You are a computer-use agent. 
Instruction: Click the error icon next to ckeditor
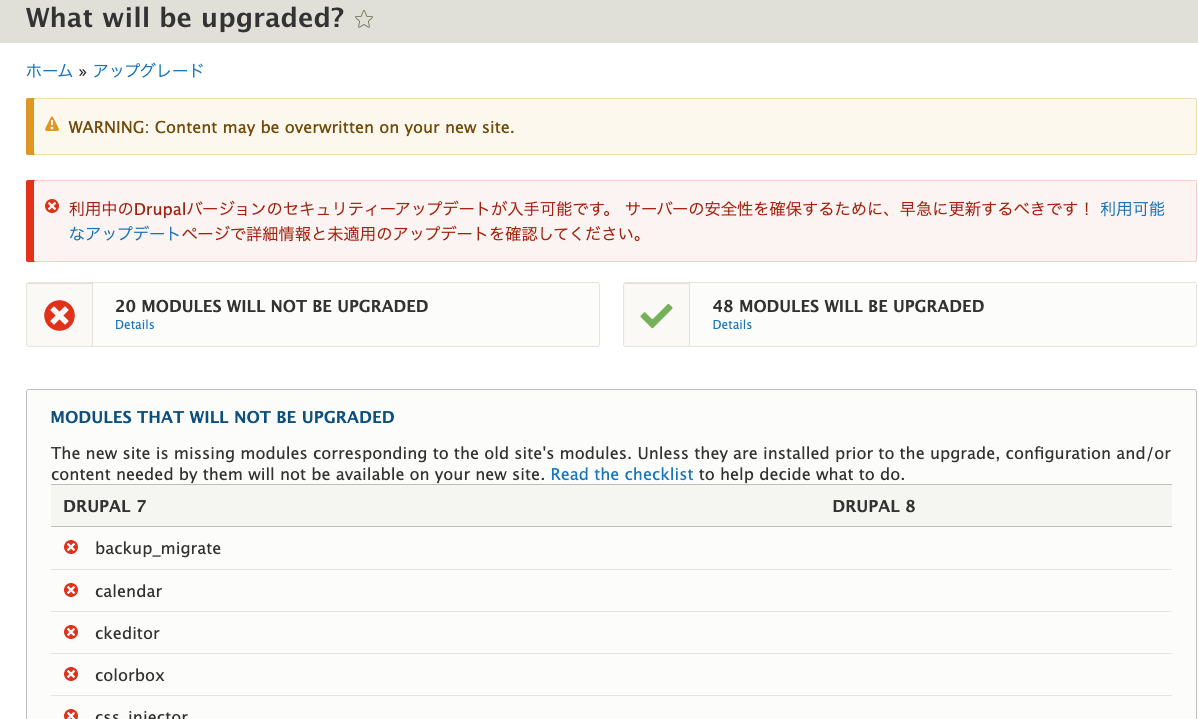(71, 632)
